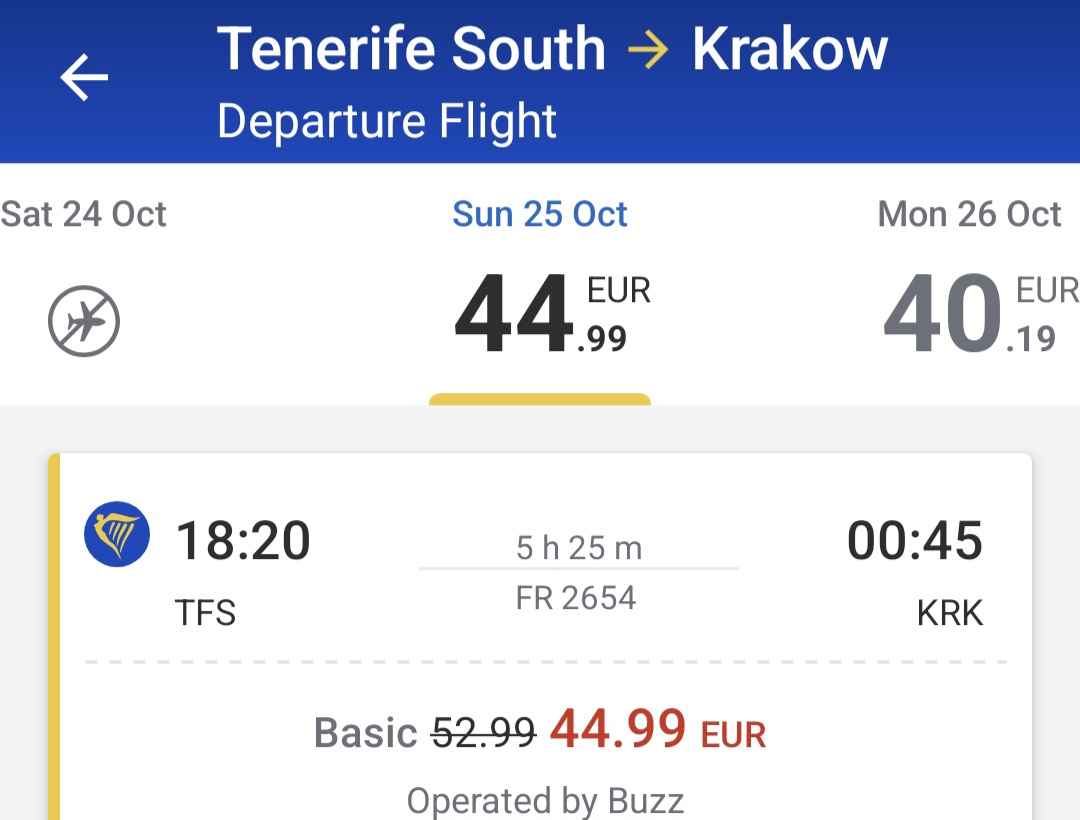Tap the 18:20 departure time

coord(242,540)
